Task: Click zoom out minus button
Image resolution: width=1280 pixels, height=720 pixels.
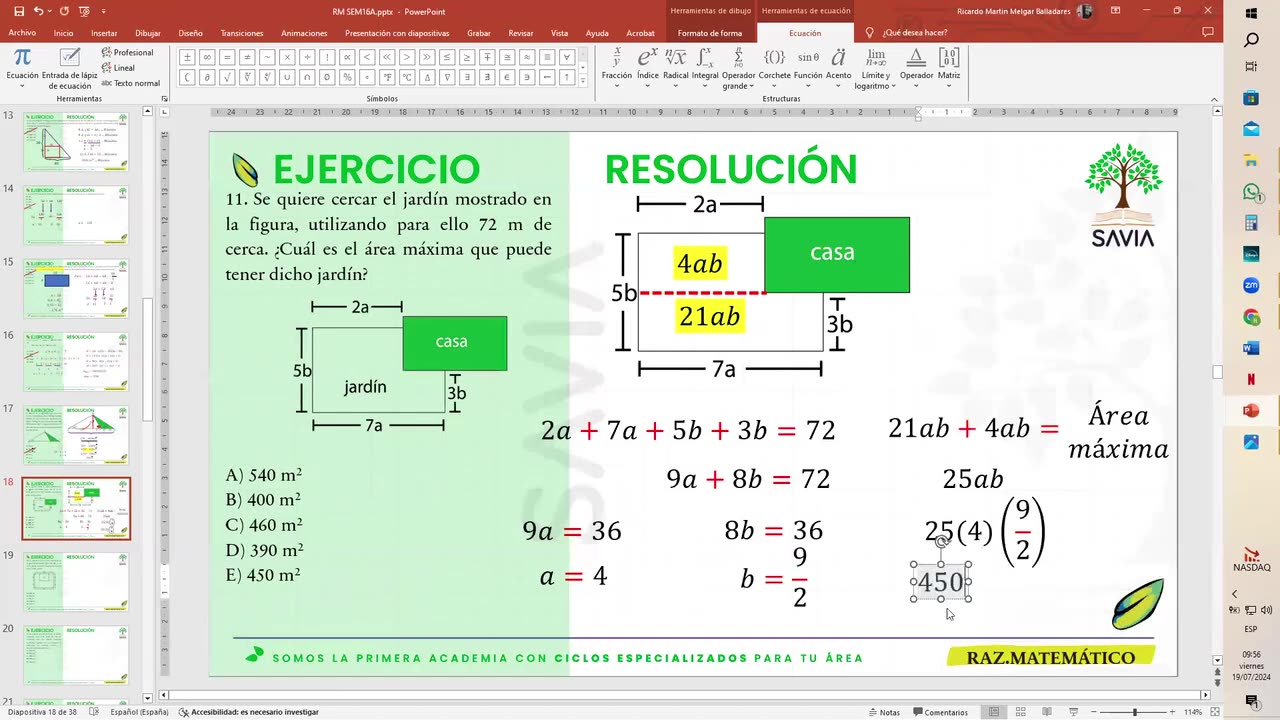Action: (x=1094, y=712)
